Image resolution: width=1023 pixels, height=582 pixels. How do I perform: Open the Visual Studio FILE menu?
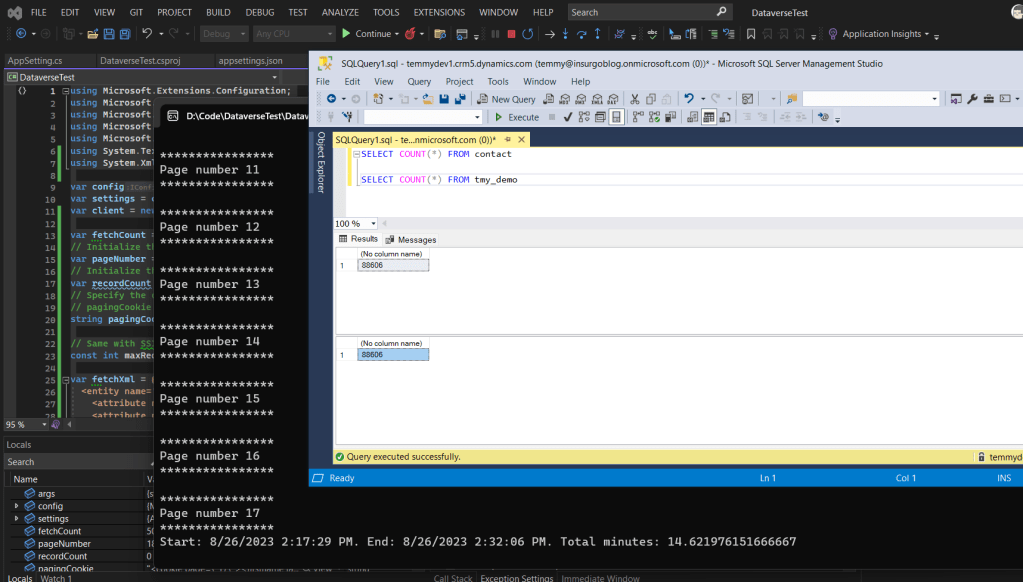click(38, 12)
